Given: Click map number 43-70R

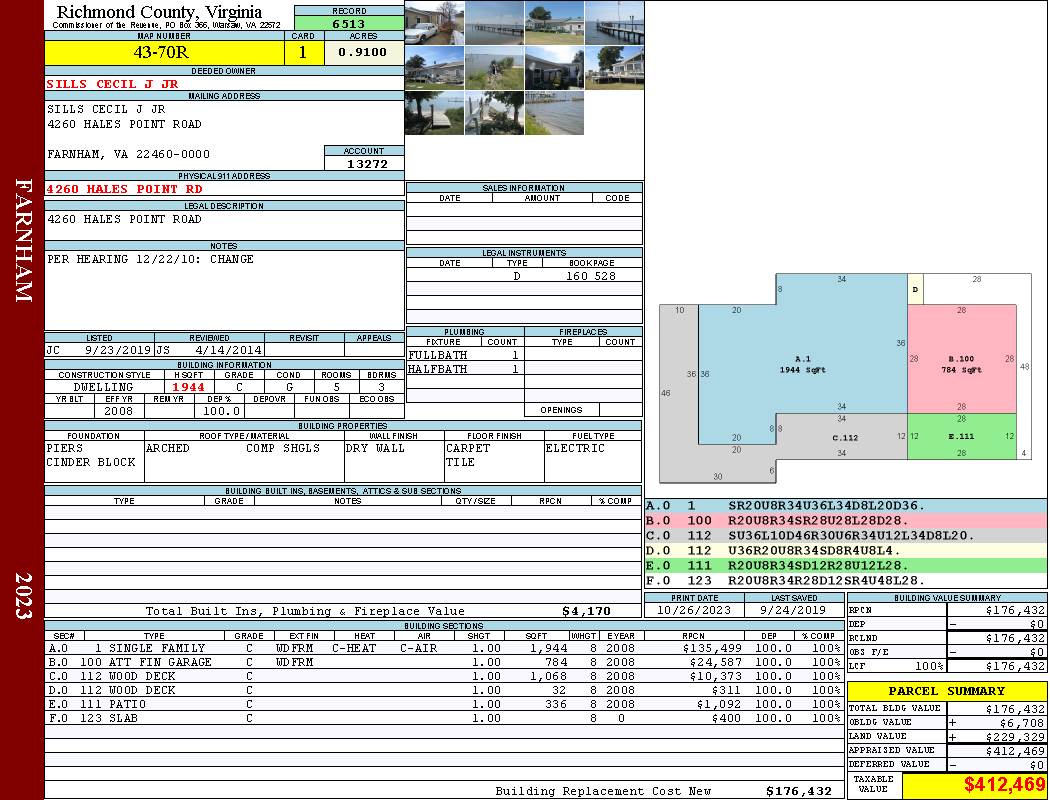Looking at the screenshot, I should [x=161, y=52].
